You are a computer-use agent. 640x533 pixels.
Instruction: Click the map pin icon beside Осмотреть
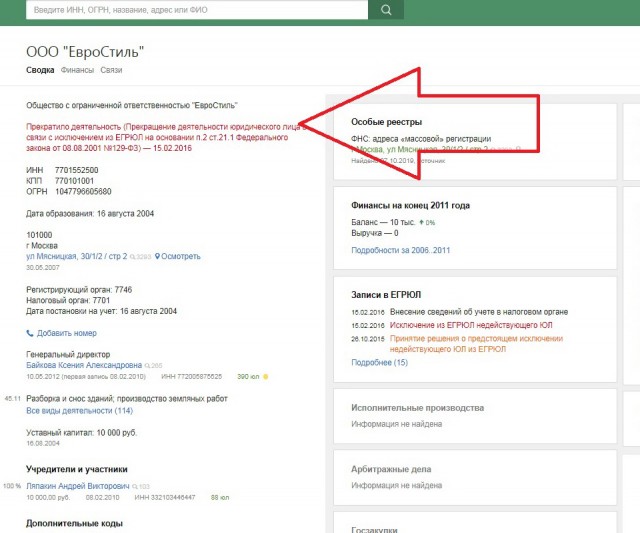pyautogui.click(x=157, y=256)
